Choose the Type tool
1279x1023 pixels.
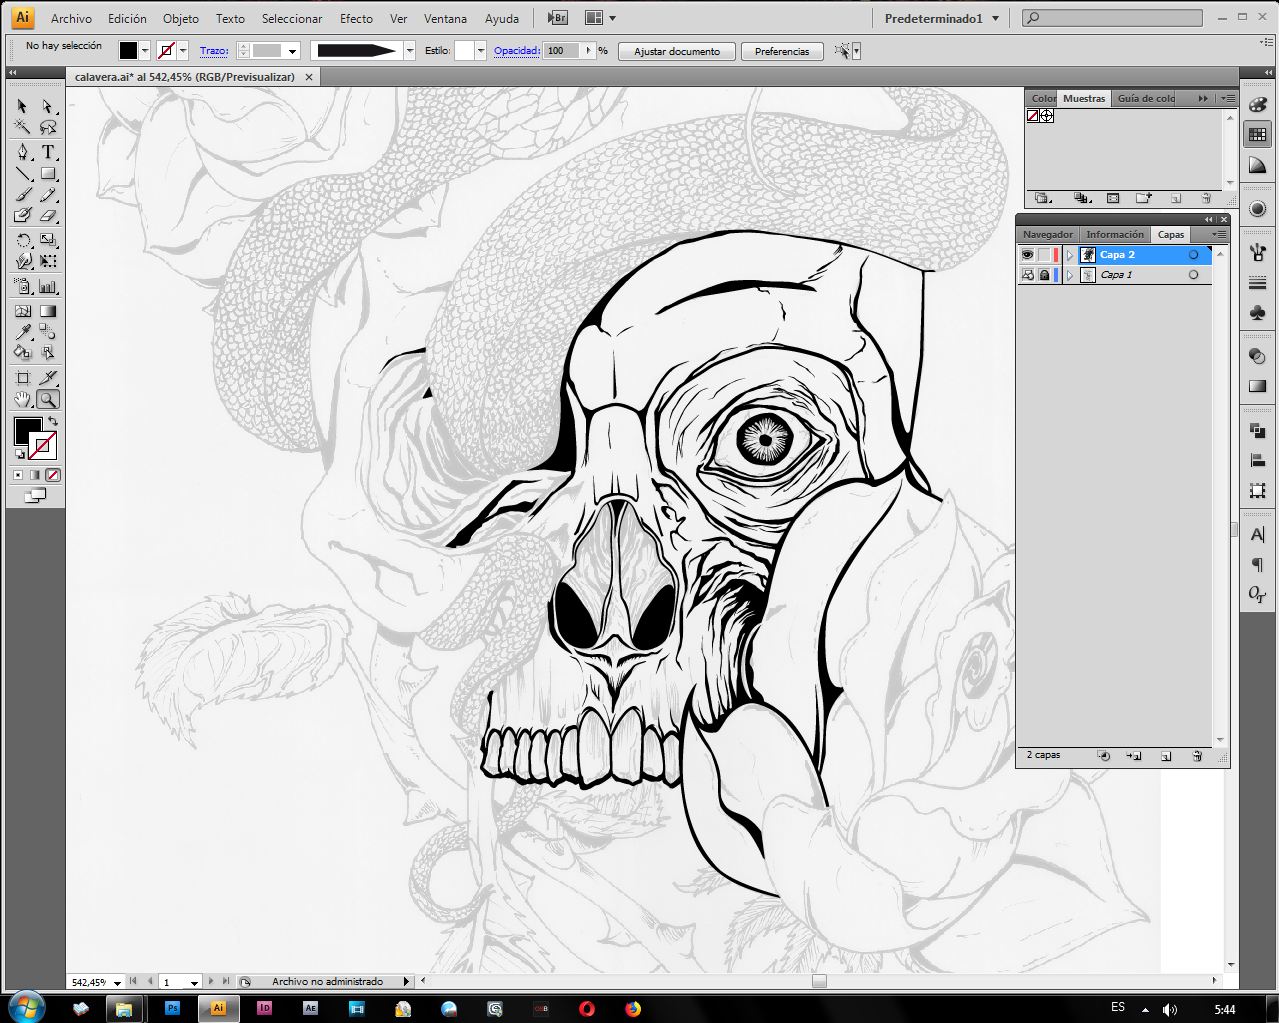click(47, 152)
